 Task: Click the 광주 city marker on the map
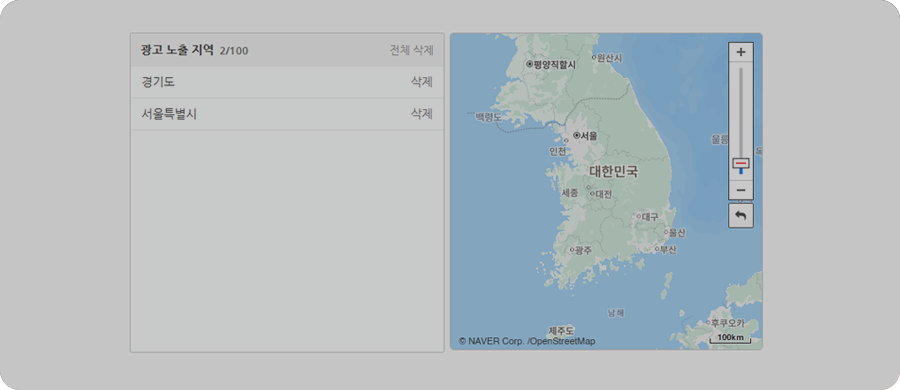572,250
